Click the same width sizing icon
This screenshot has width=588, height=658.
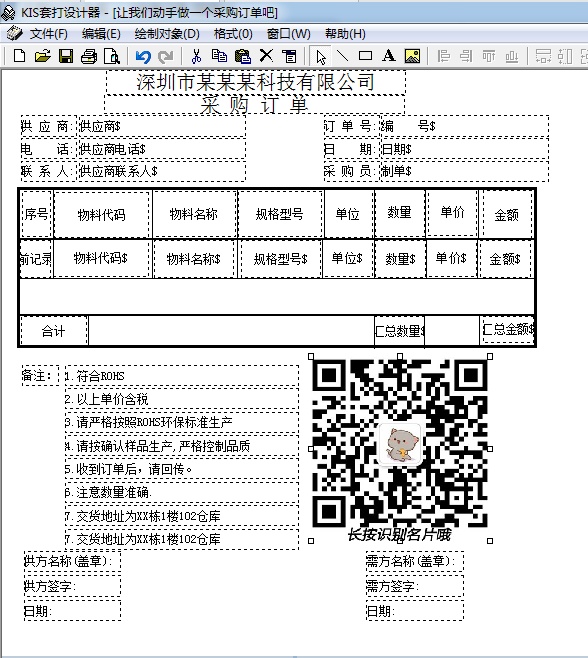(543, 55)
